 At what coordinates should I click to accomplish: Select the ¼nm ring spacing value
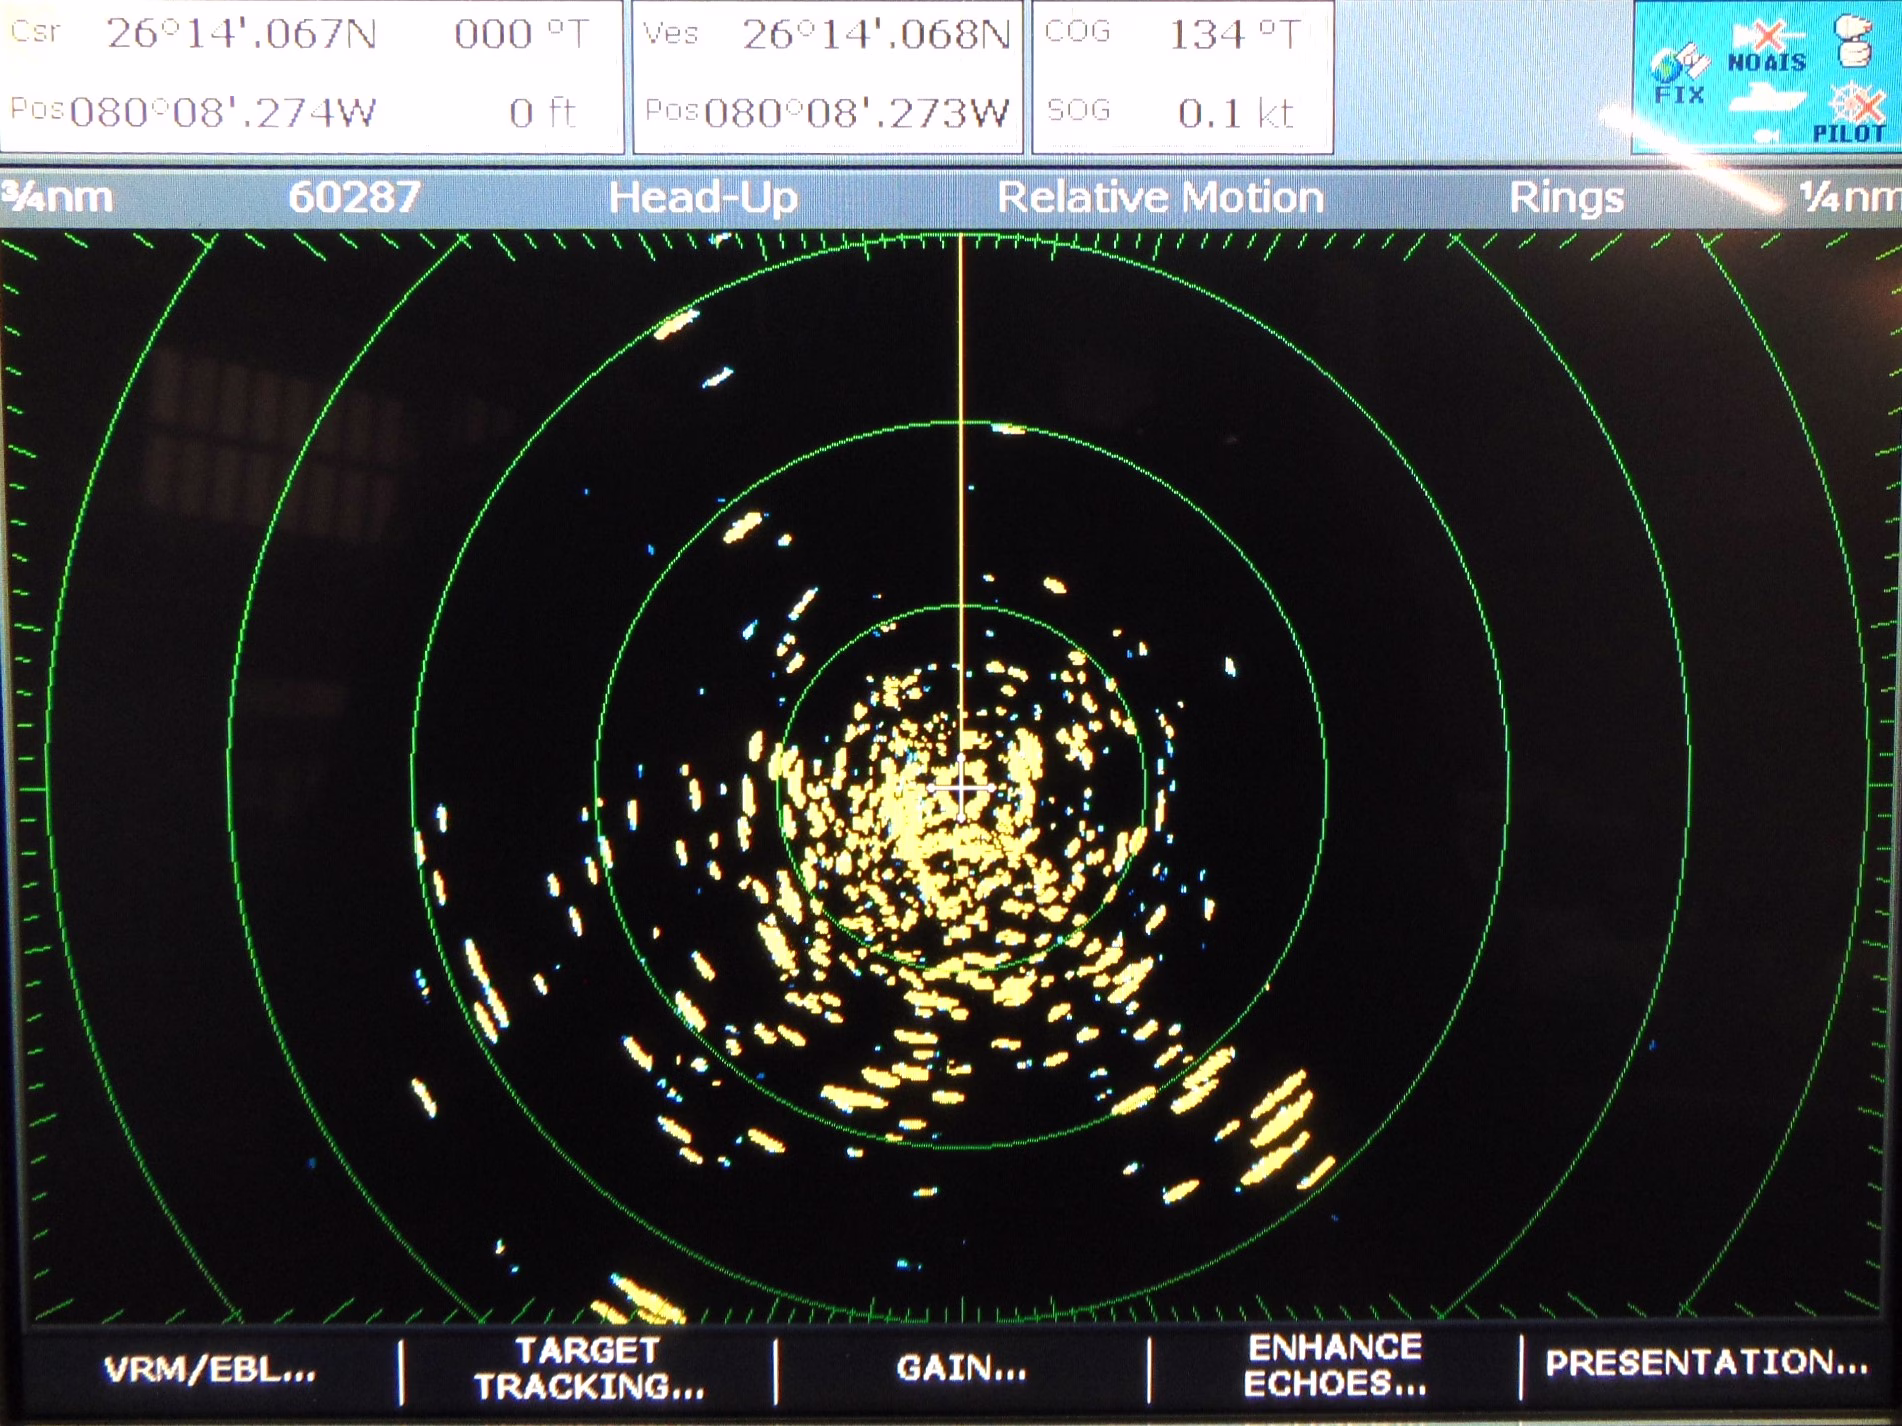[1850, 197]
